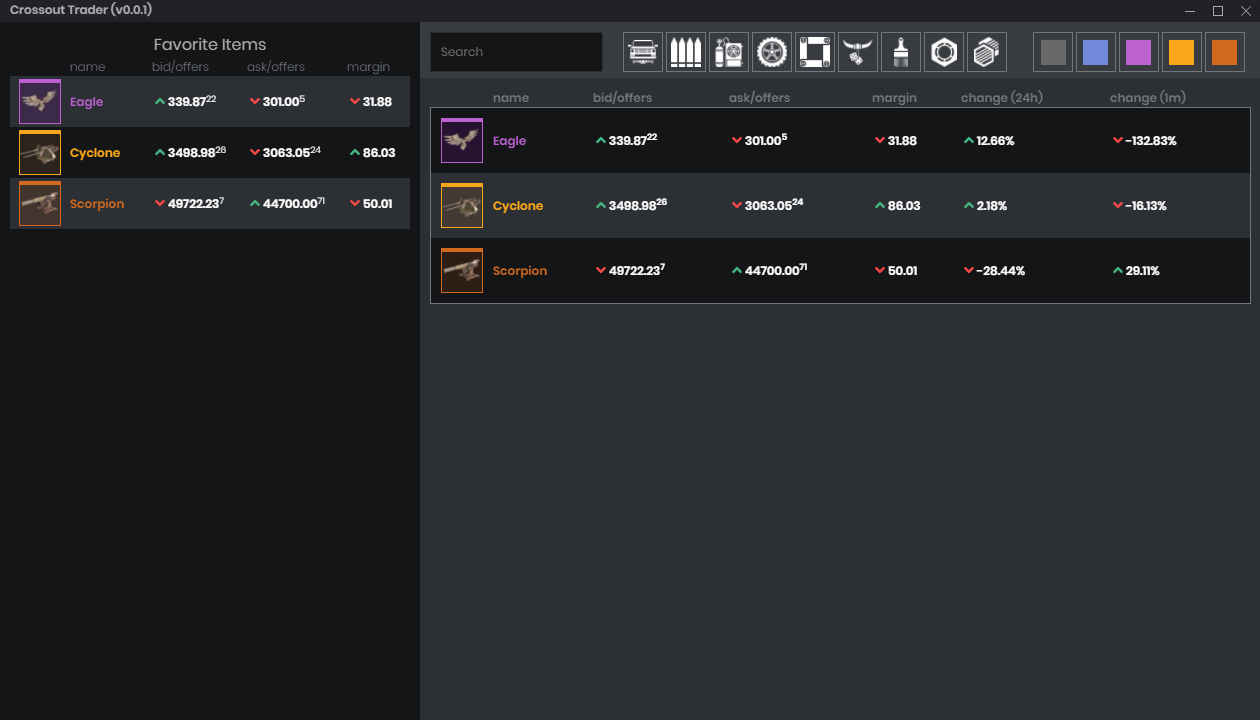This screenshot has width=1260, height=720.
Task: Open Scorpion thumbnail in Favorite Items
Action: (40, 204)
